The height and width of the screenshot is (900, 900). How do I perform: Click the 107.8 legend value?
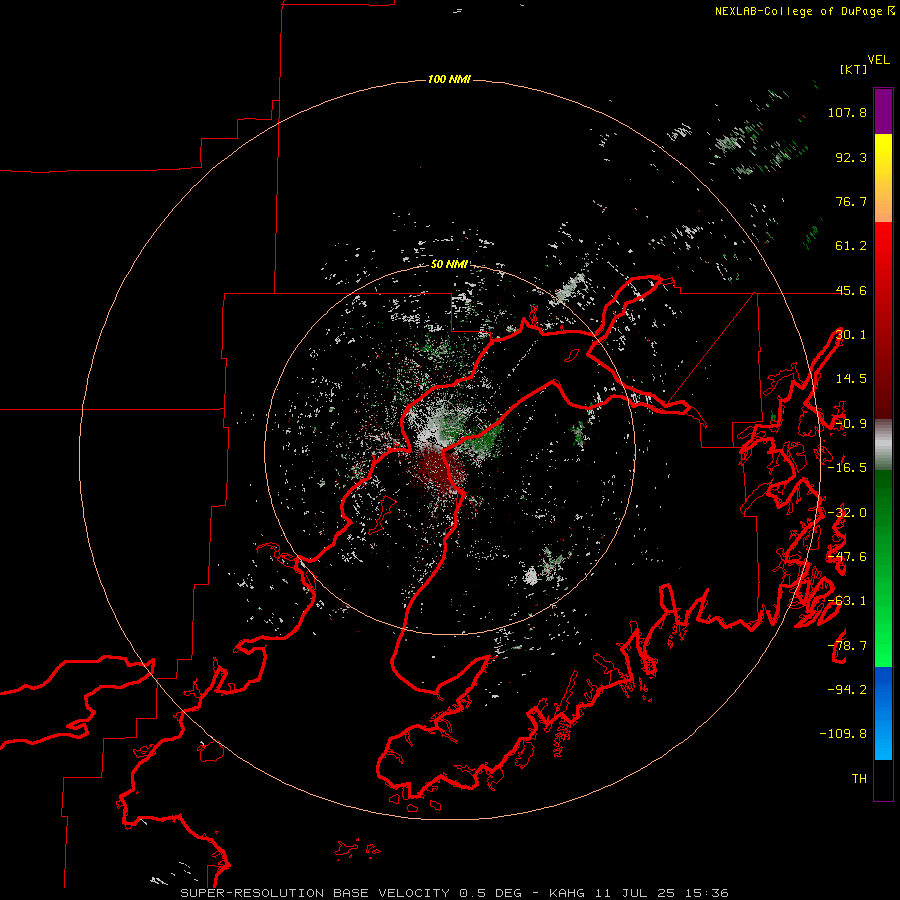tap(847, 113)
